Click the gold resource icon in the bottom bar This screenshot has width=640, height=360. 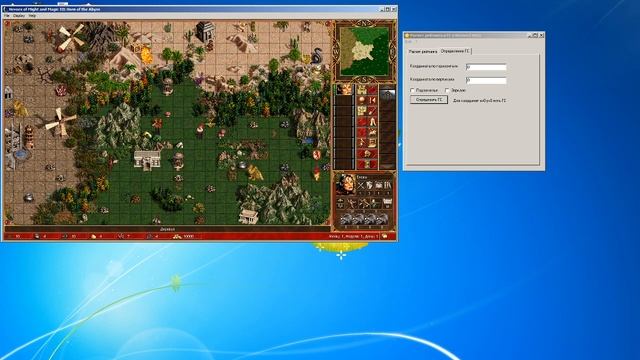click(177, 236)
